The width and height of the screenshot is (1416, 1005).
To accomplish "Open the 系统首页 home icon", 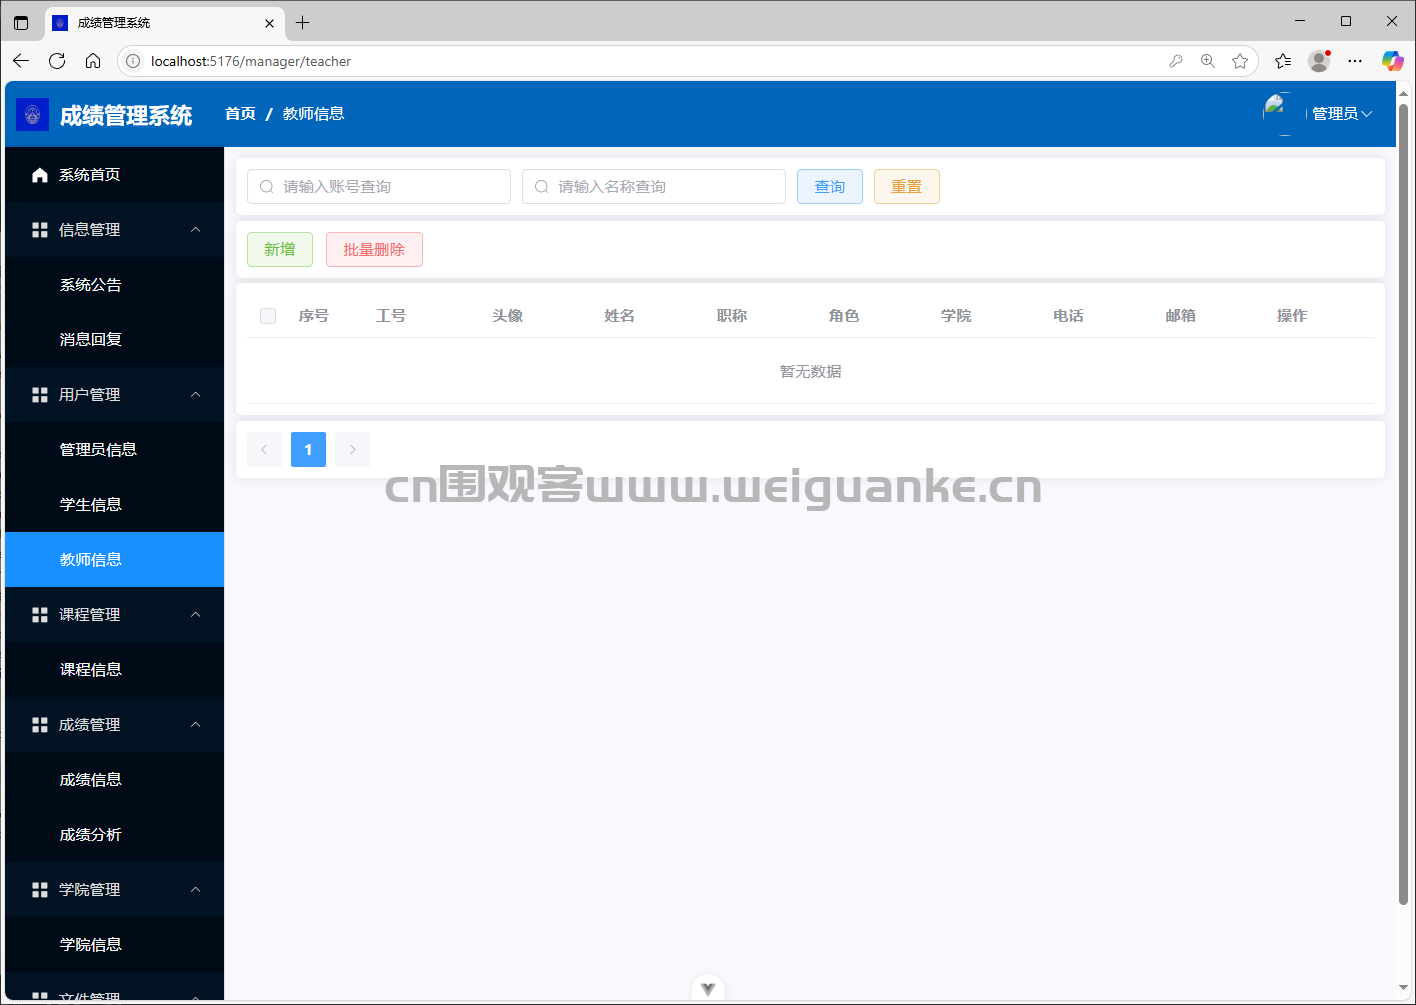I will [x=40, y=175].
